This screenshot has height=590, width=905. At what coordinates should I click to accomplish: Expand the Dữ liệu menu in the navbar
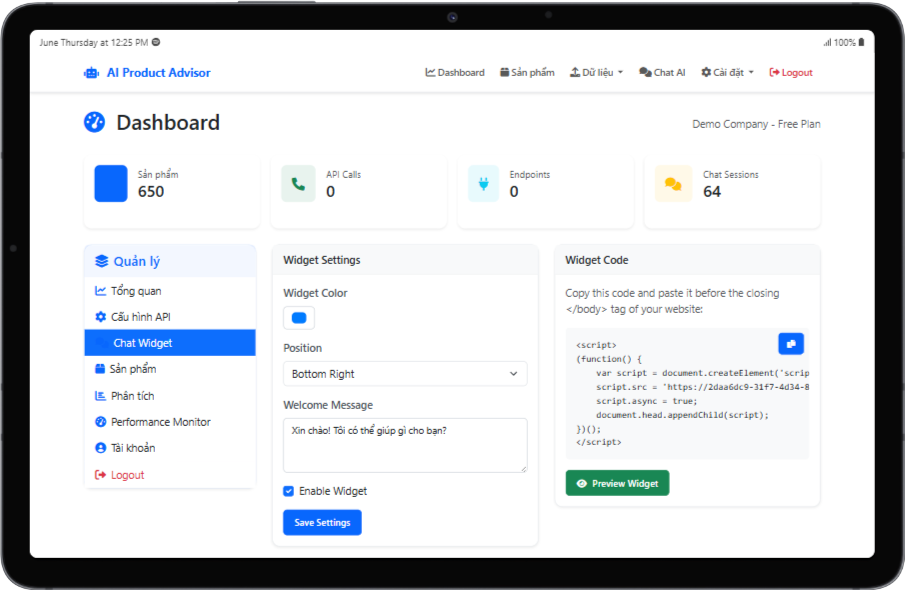(x=597, y=73)
